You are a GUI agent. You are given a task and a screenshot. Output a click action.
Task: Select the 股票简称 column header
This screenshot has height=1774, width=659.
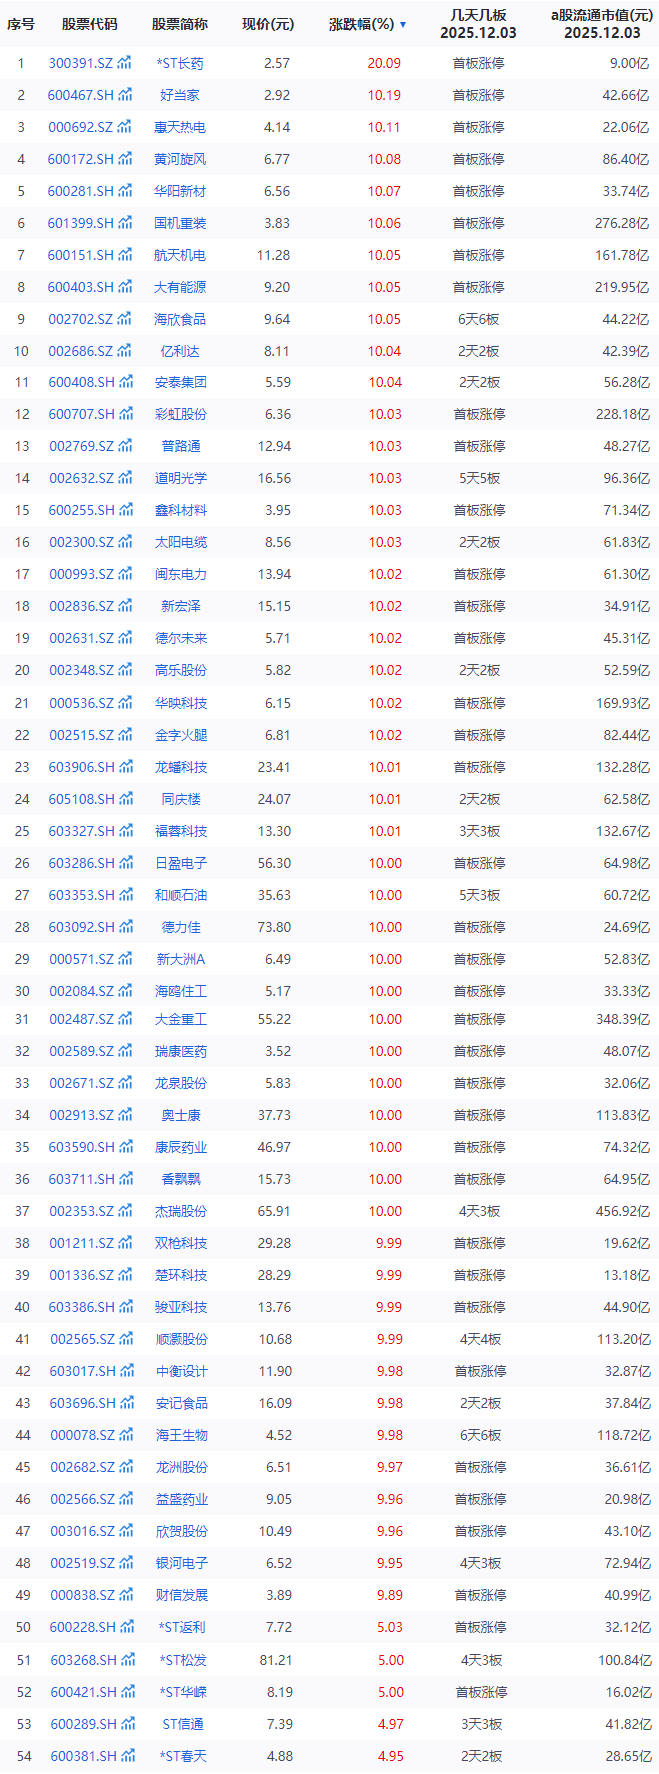click(180, 24)
